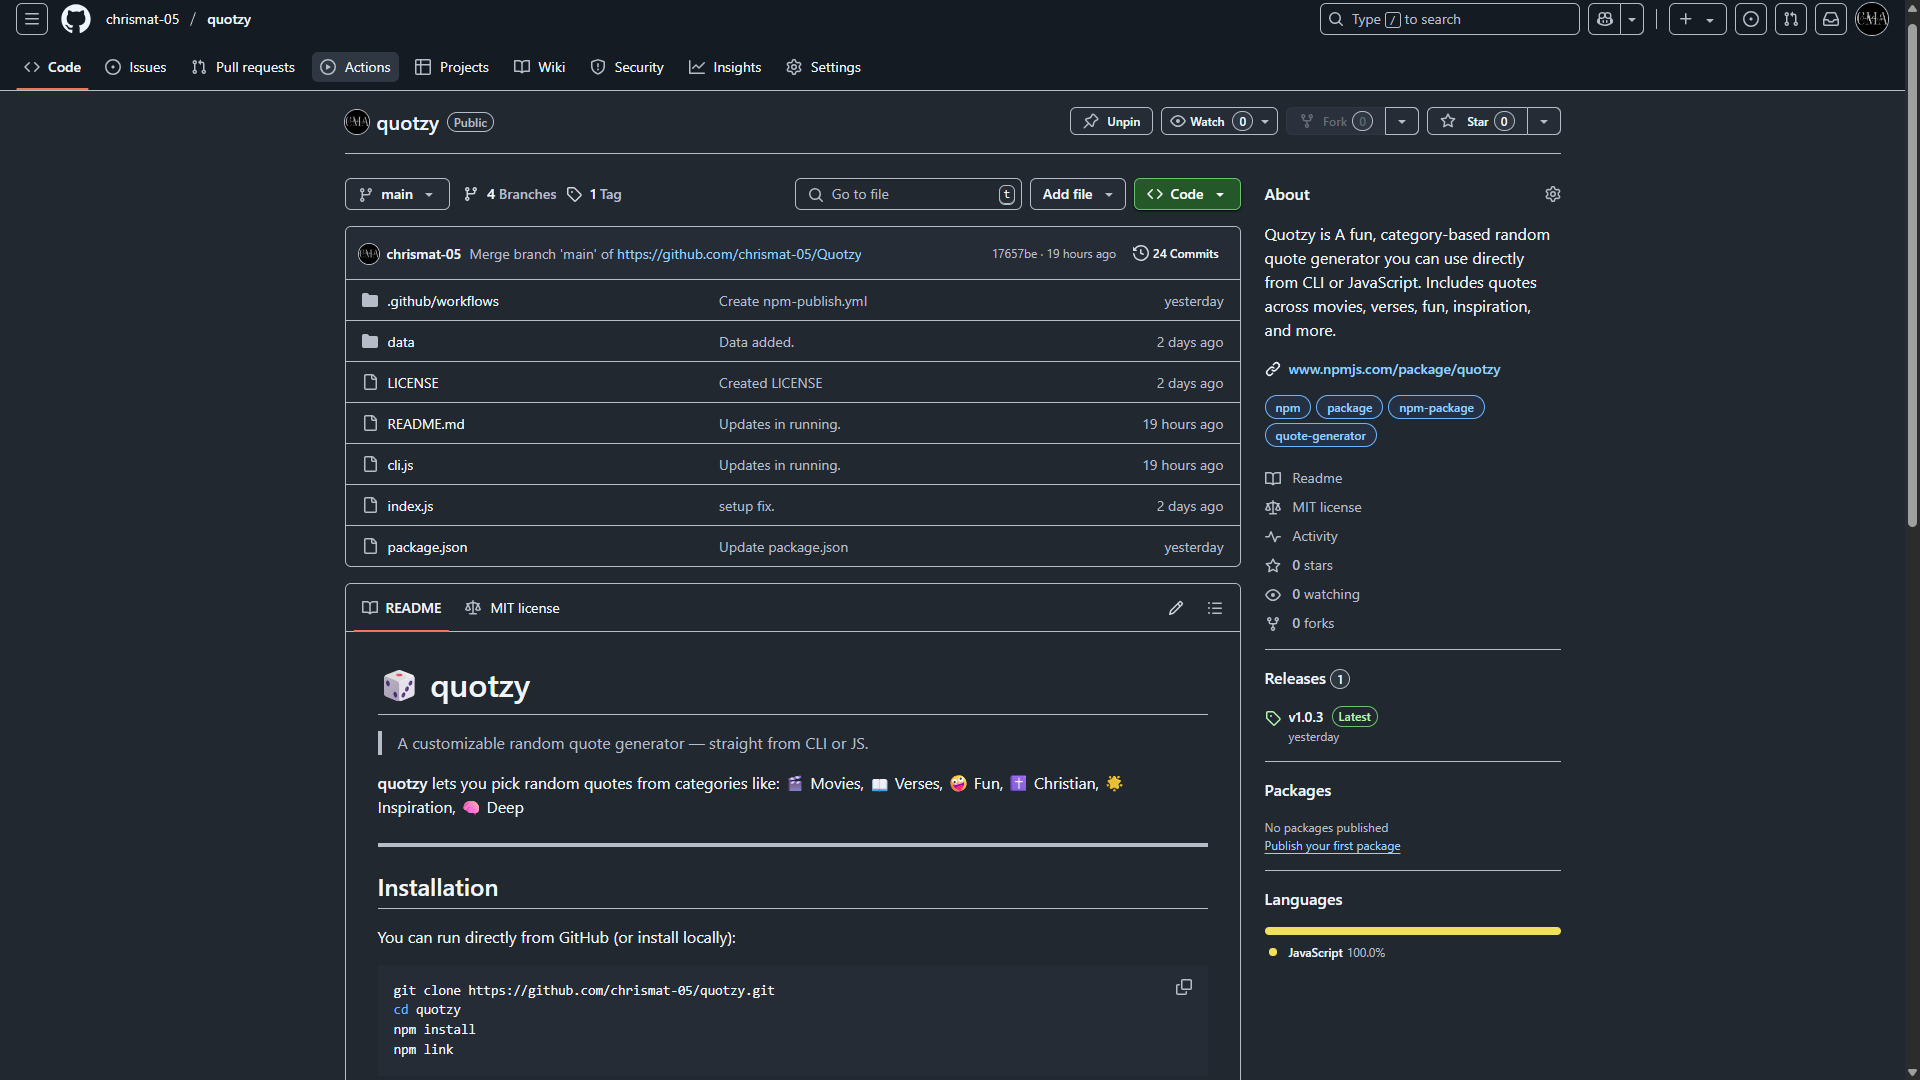Open the cli.js file

pyautogui.click(x=400, y=465)
